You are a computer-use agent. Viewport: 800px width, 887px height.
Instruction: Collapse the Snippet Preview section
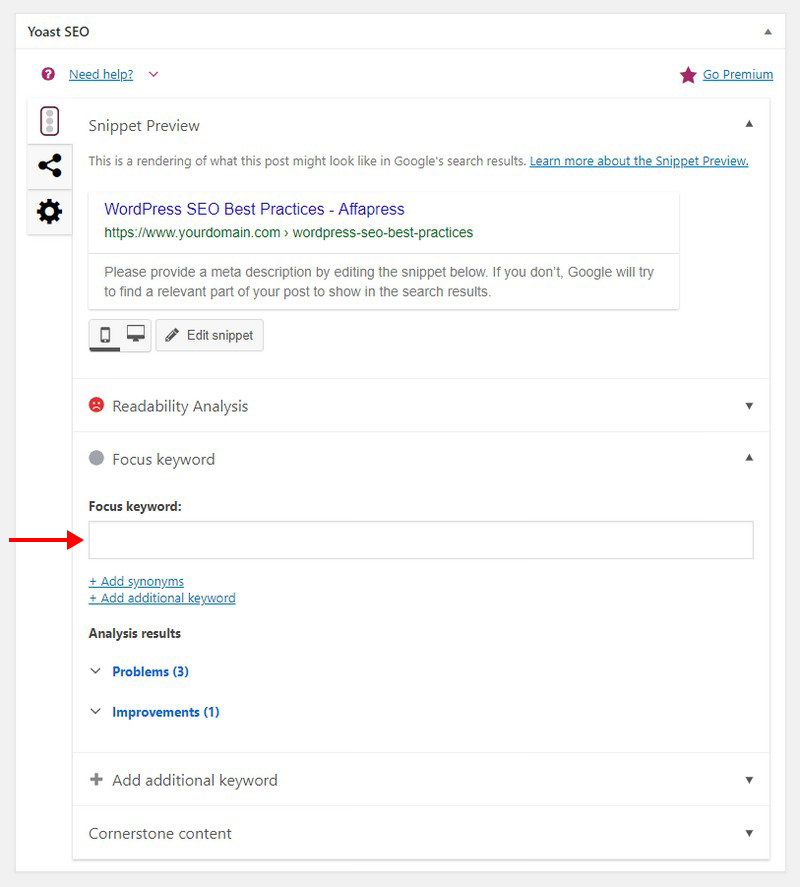[749, 124]
